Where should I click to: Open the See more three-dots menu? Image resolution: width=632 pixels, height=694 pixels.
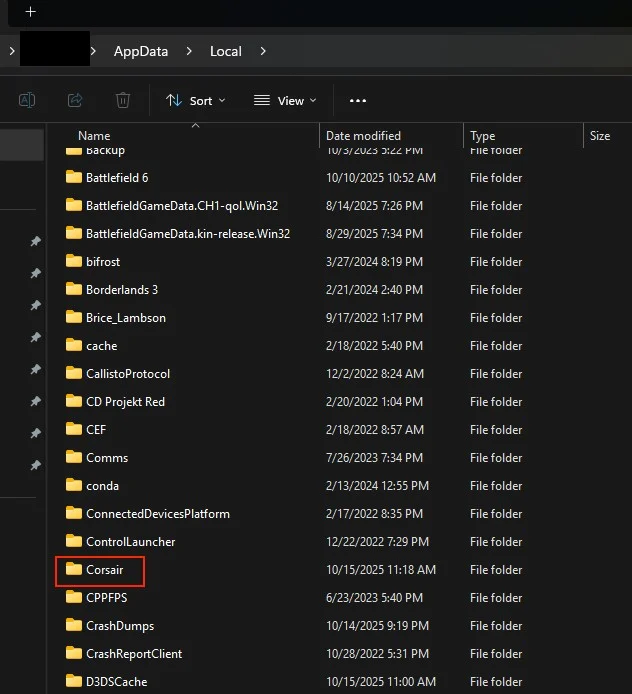point(358,100)
